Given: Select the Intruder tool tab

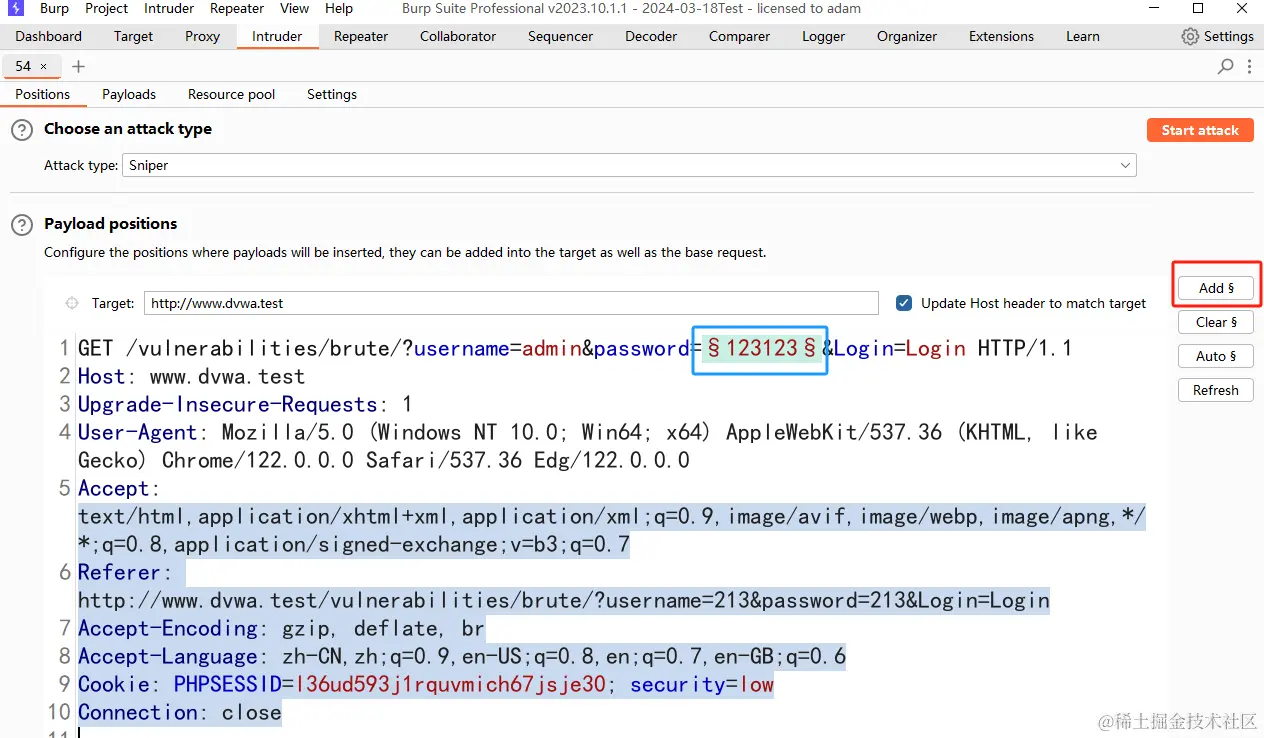Looking at the screenshot, I should pyautogui.click(x=277, y=36).
